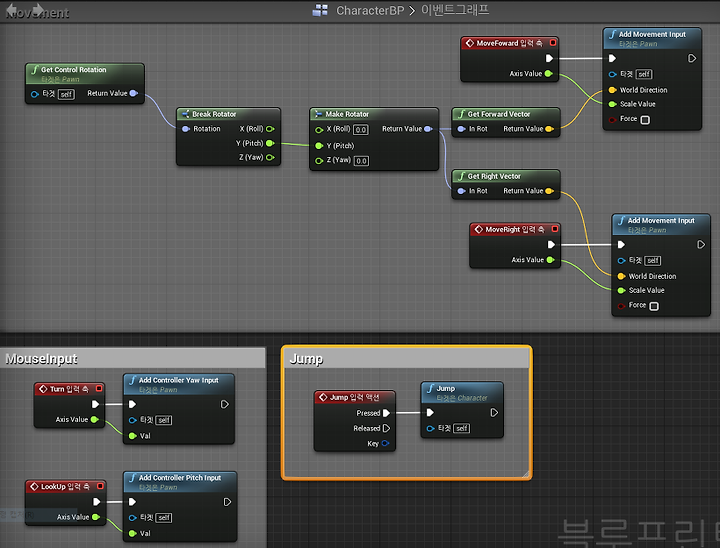The image size is (720, 548).
Task: Click the Axis Value pin on Turn event
Action: (x=94, y=419)
